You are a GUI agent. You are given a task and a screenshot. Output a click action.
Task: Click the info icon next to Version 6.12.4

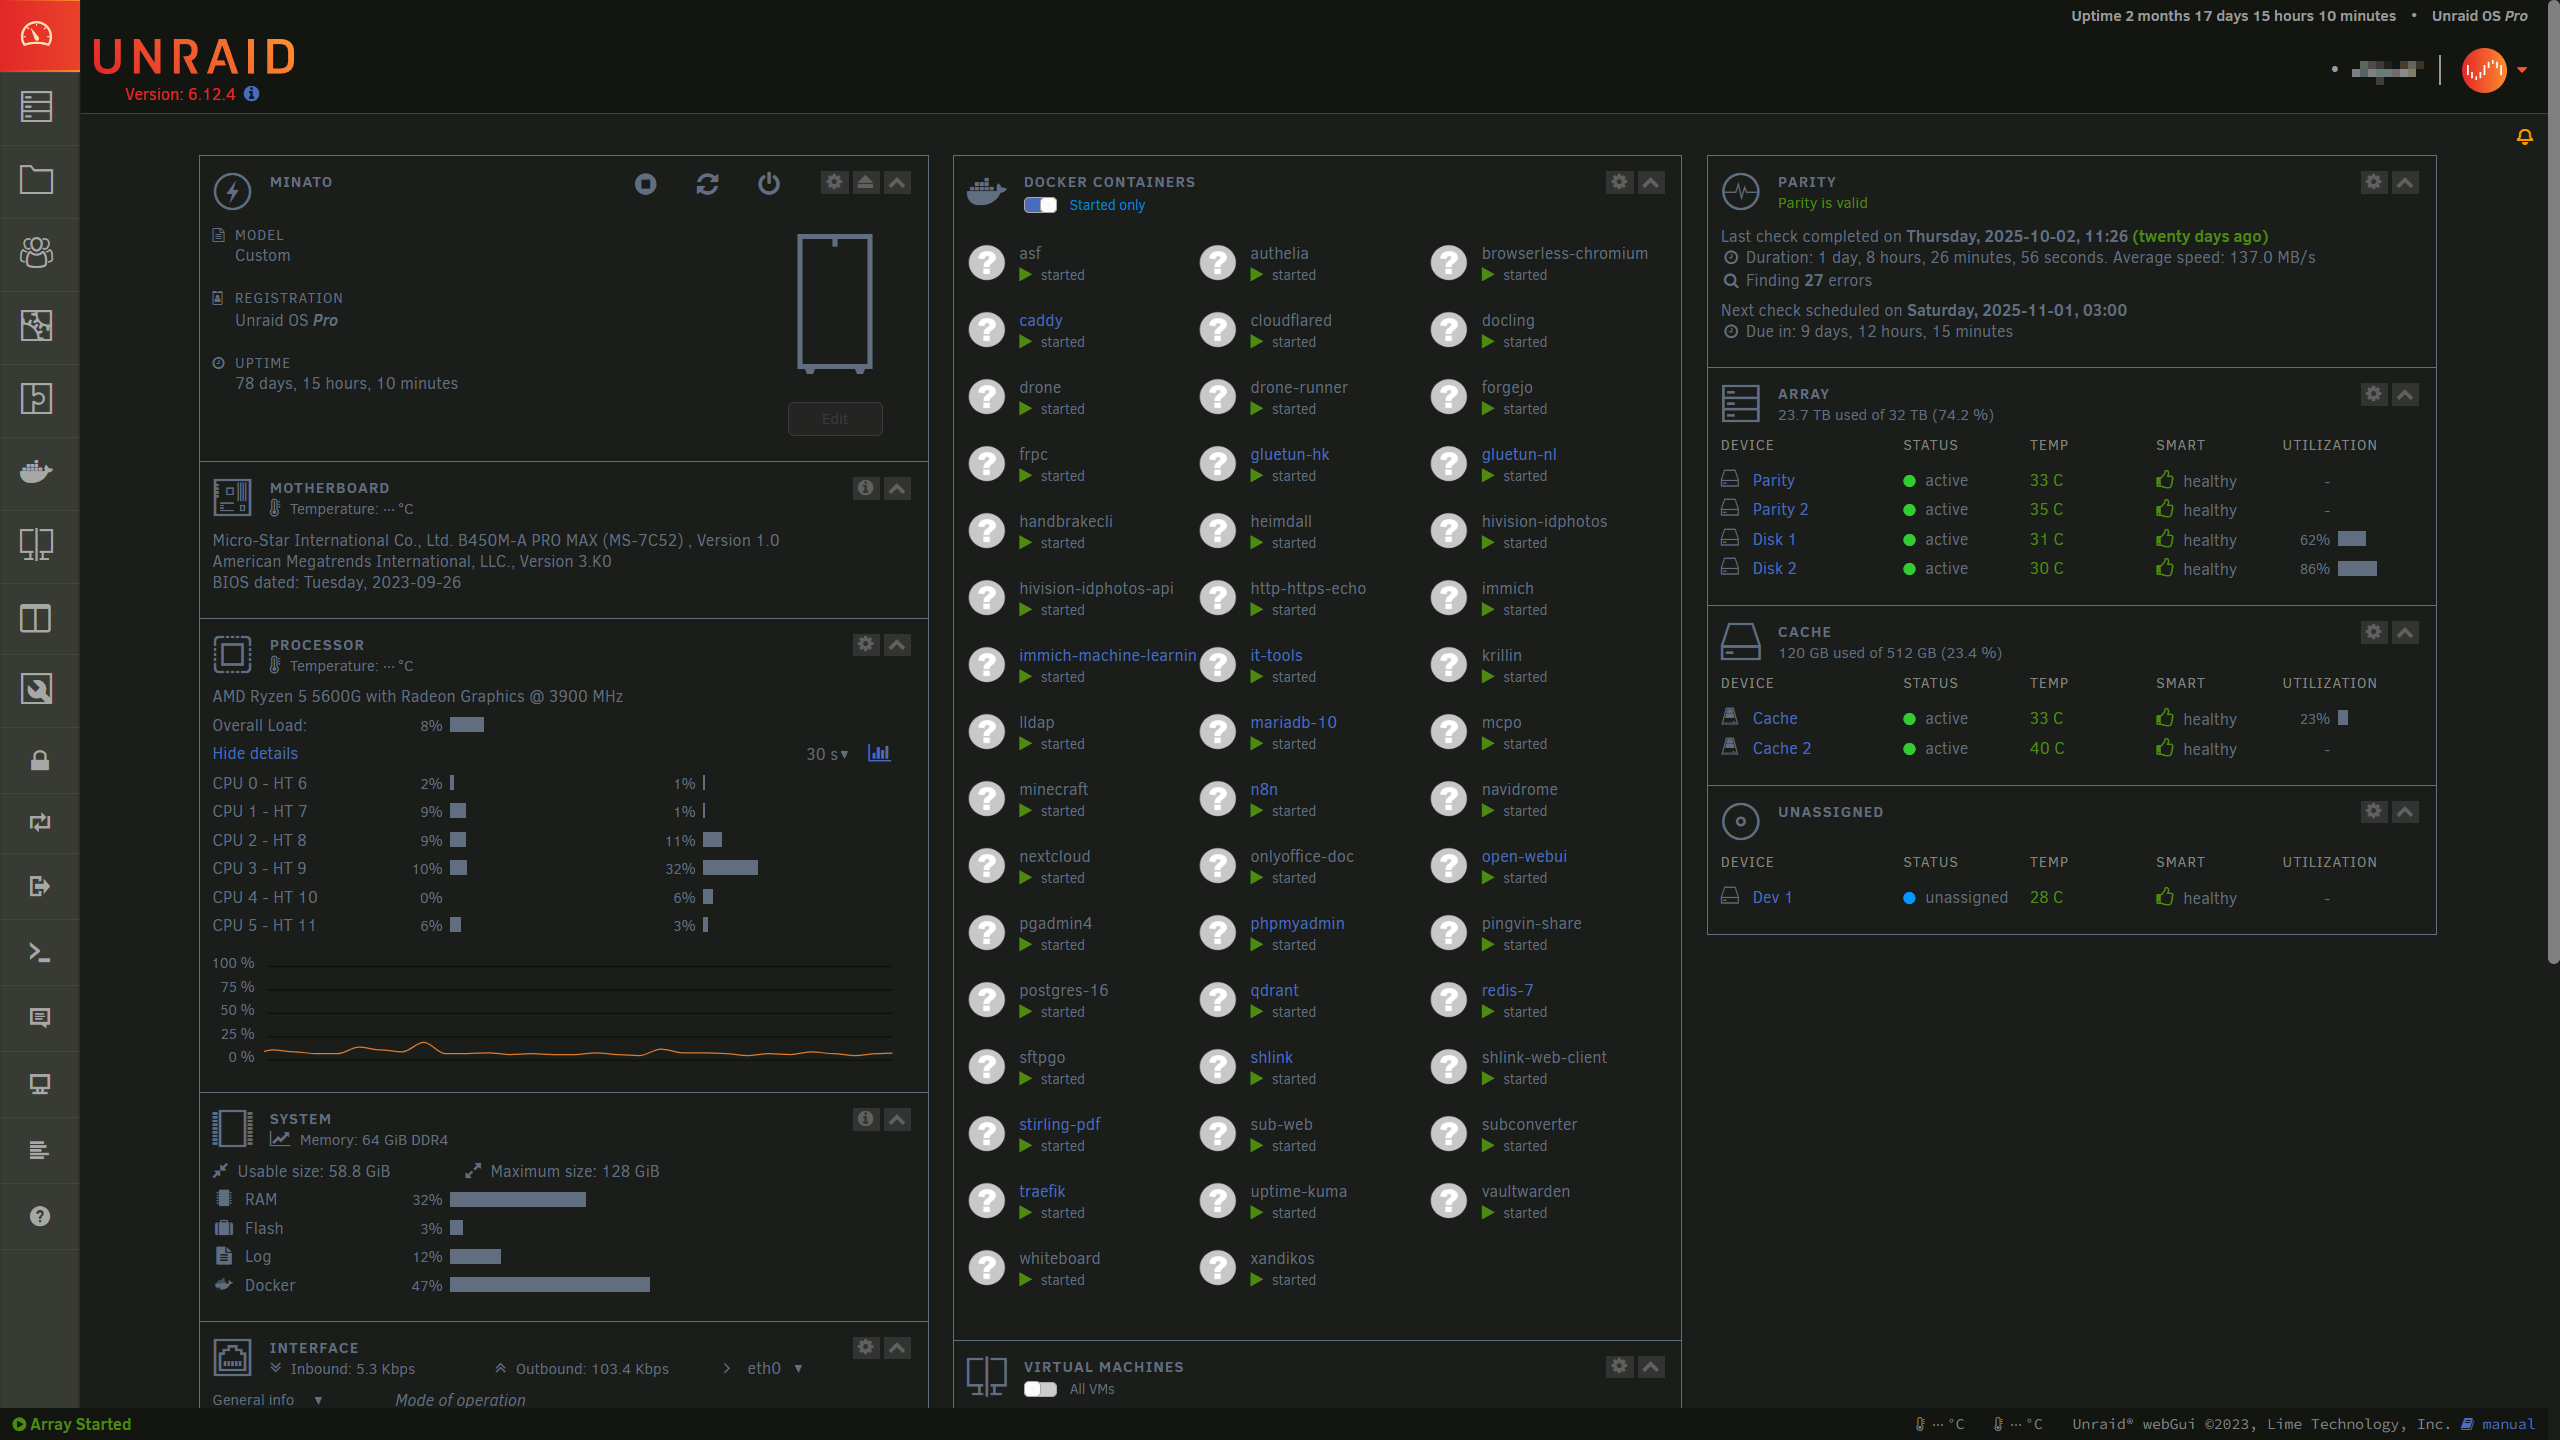pyautogui.click(x=252, y=94)
